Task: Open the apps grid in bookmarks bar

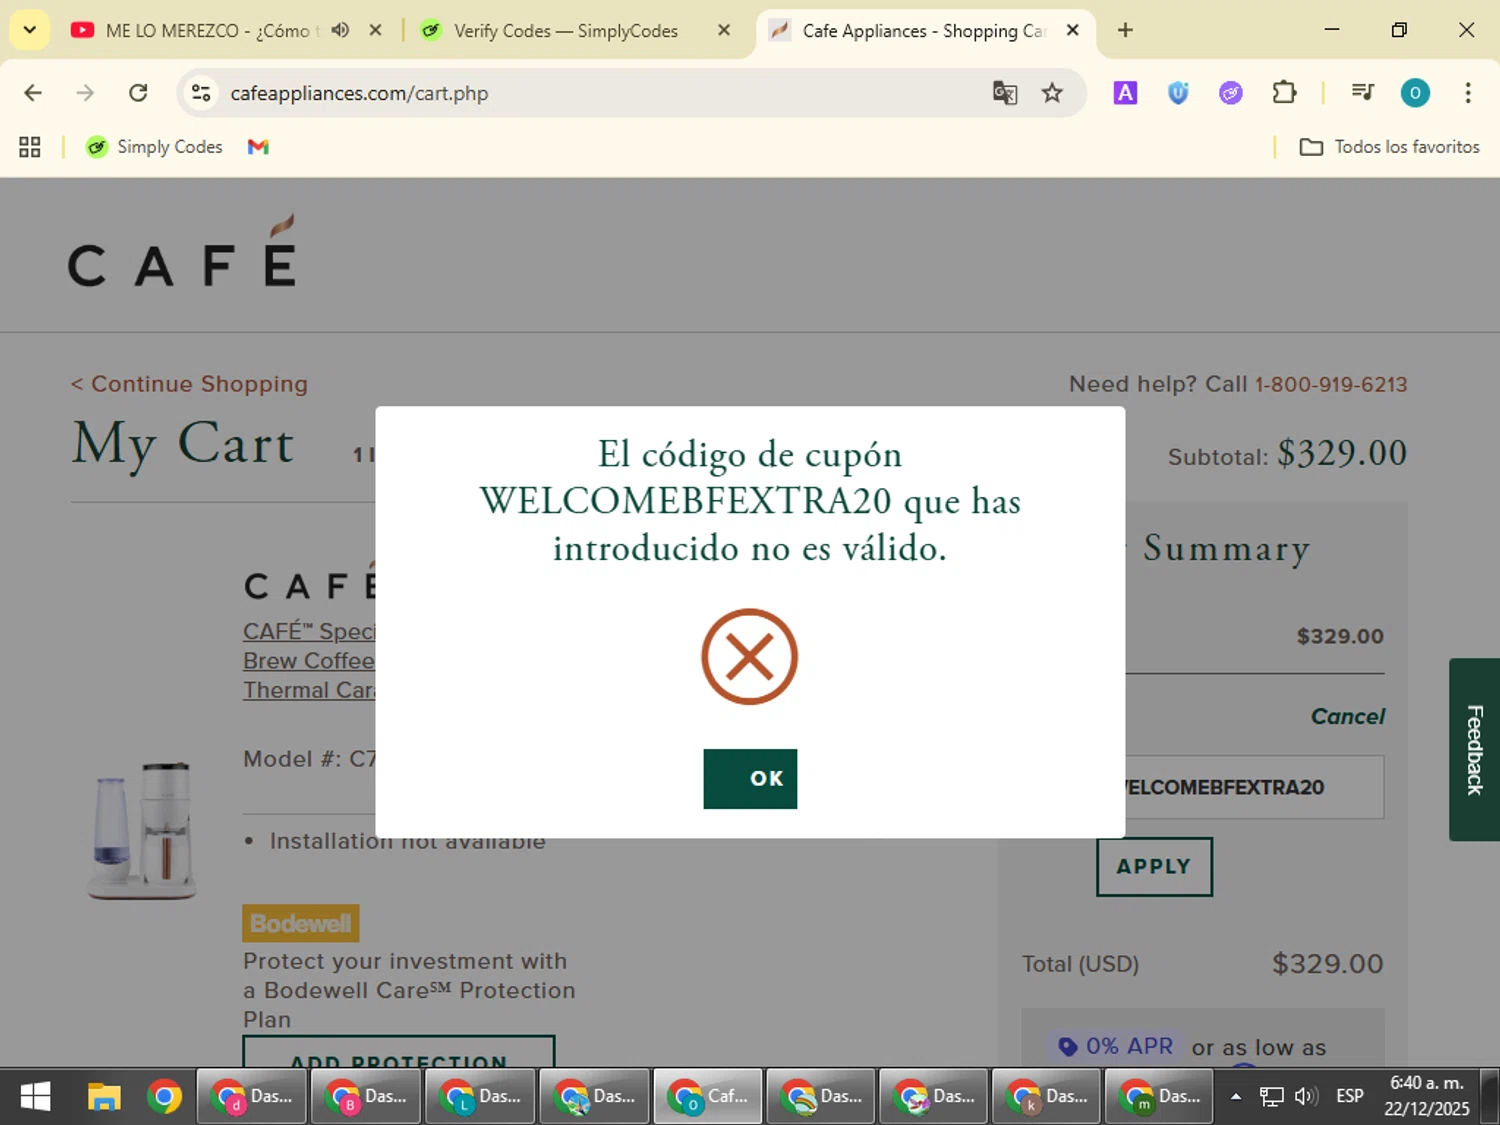Action: [x=30, y=147]
